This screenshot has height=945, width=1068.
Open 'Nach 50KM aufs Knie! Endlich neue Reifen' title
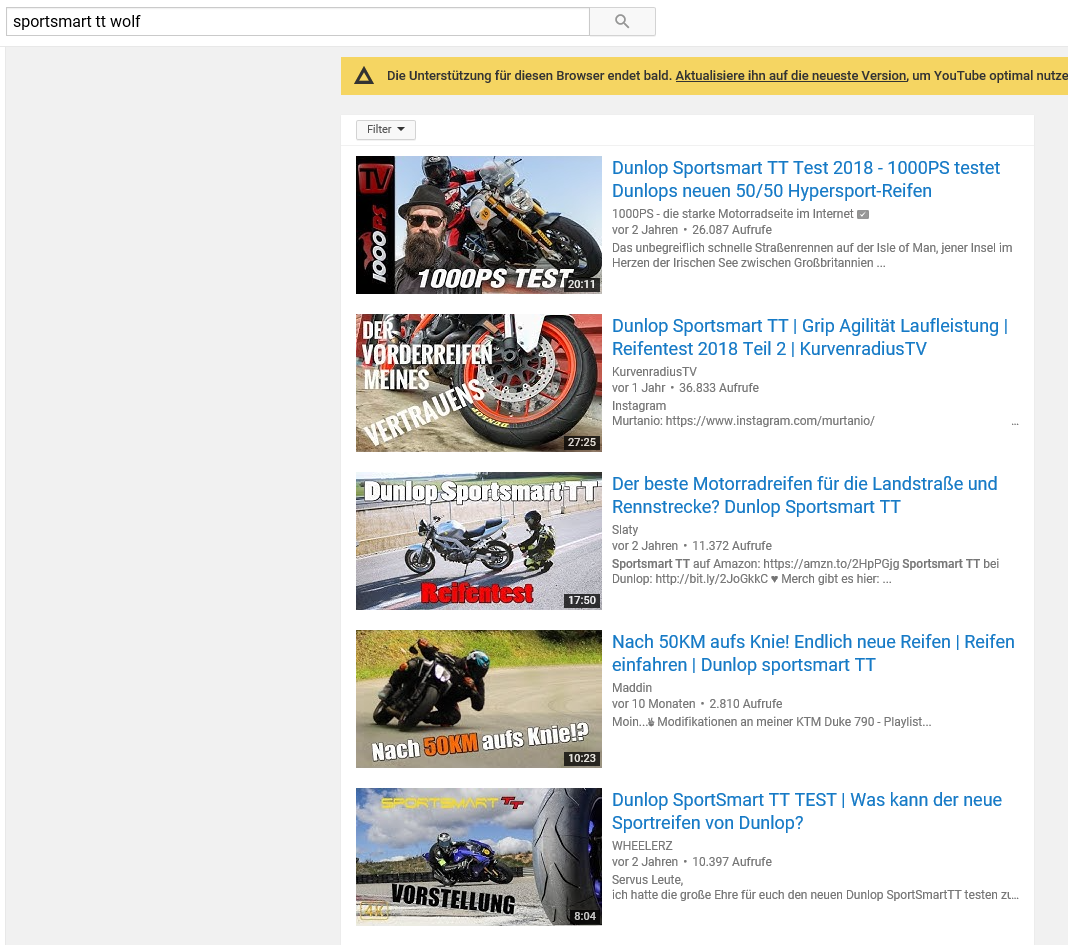813,653
